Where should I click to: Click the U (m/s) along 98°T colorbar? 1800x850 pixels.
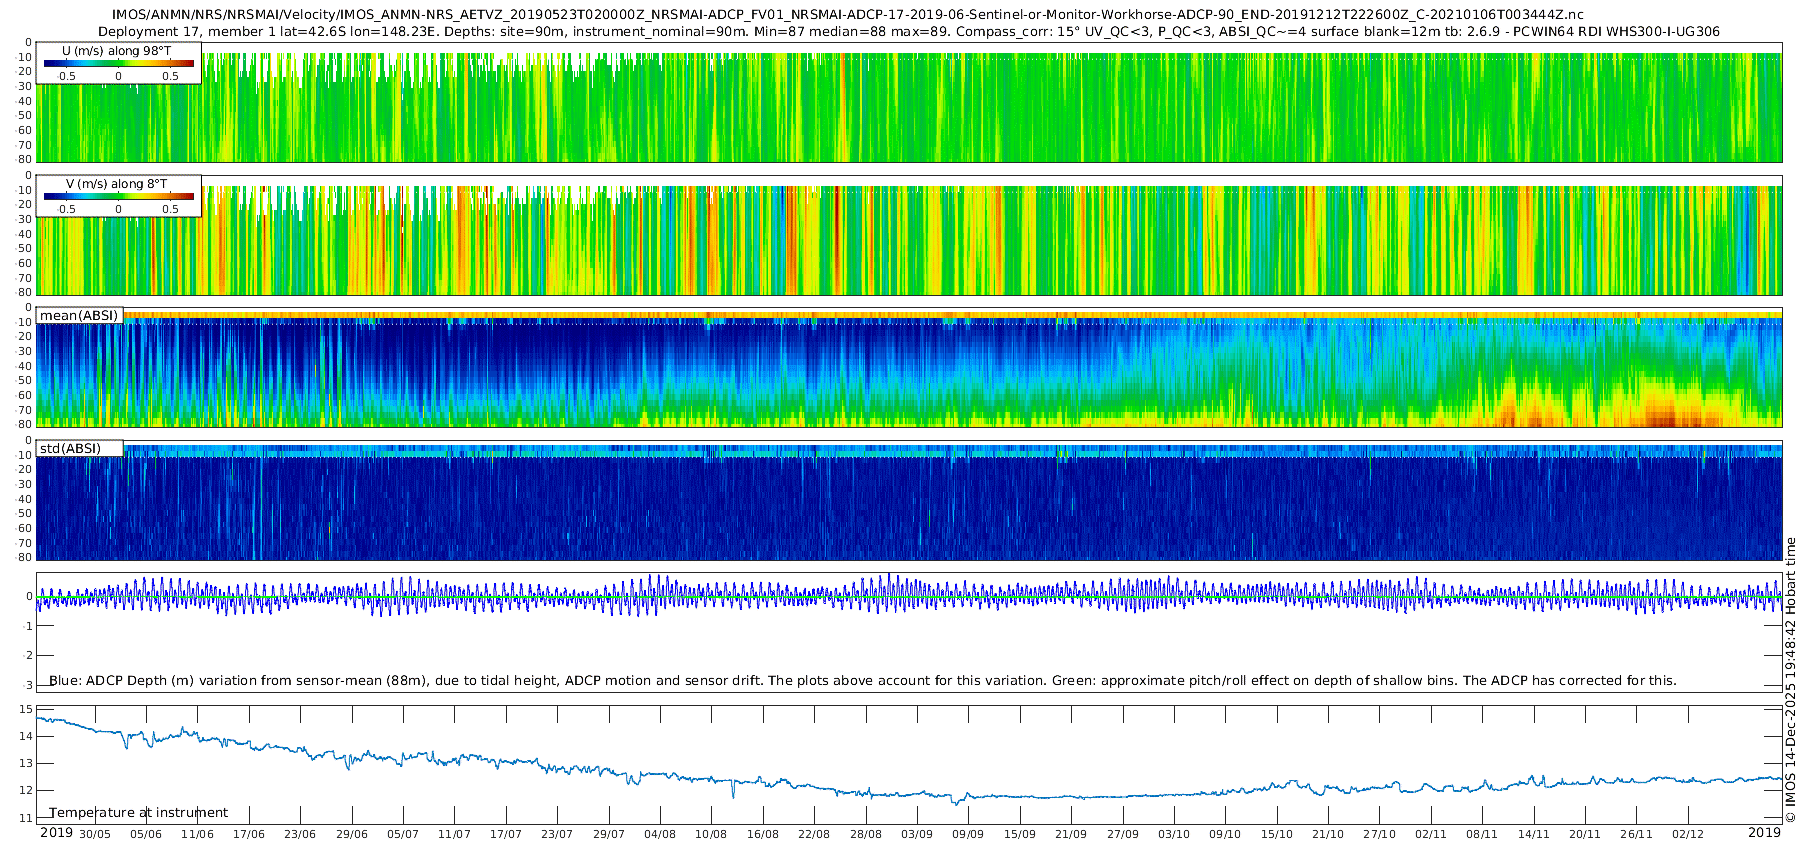(119, 64)
